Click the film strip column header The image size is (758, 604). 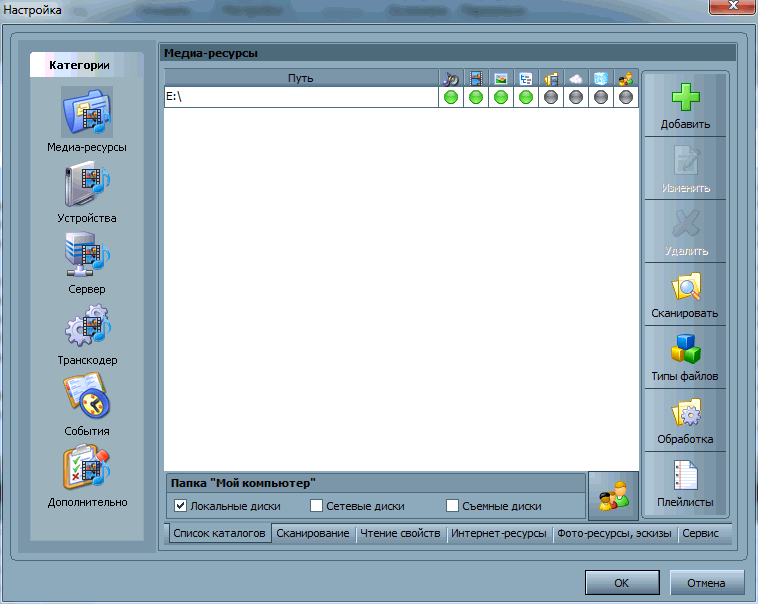pyautogui.click(x=476, y=78)
